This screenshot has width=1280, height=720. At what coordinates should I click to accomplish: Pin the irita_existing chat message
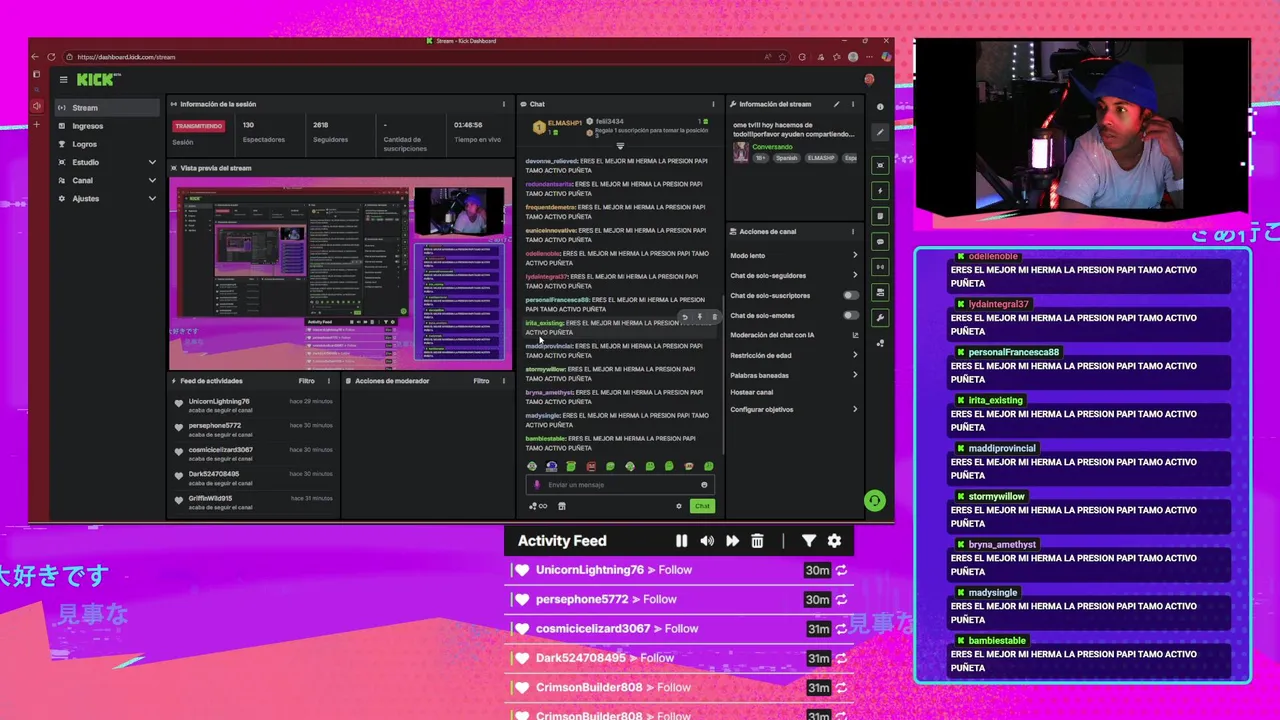coord(699,317)
